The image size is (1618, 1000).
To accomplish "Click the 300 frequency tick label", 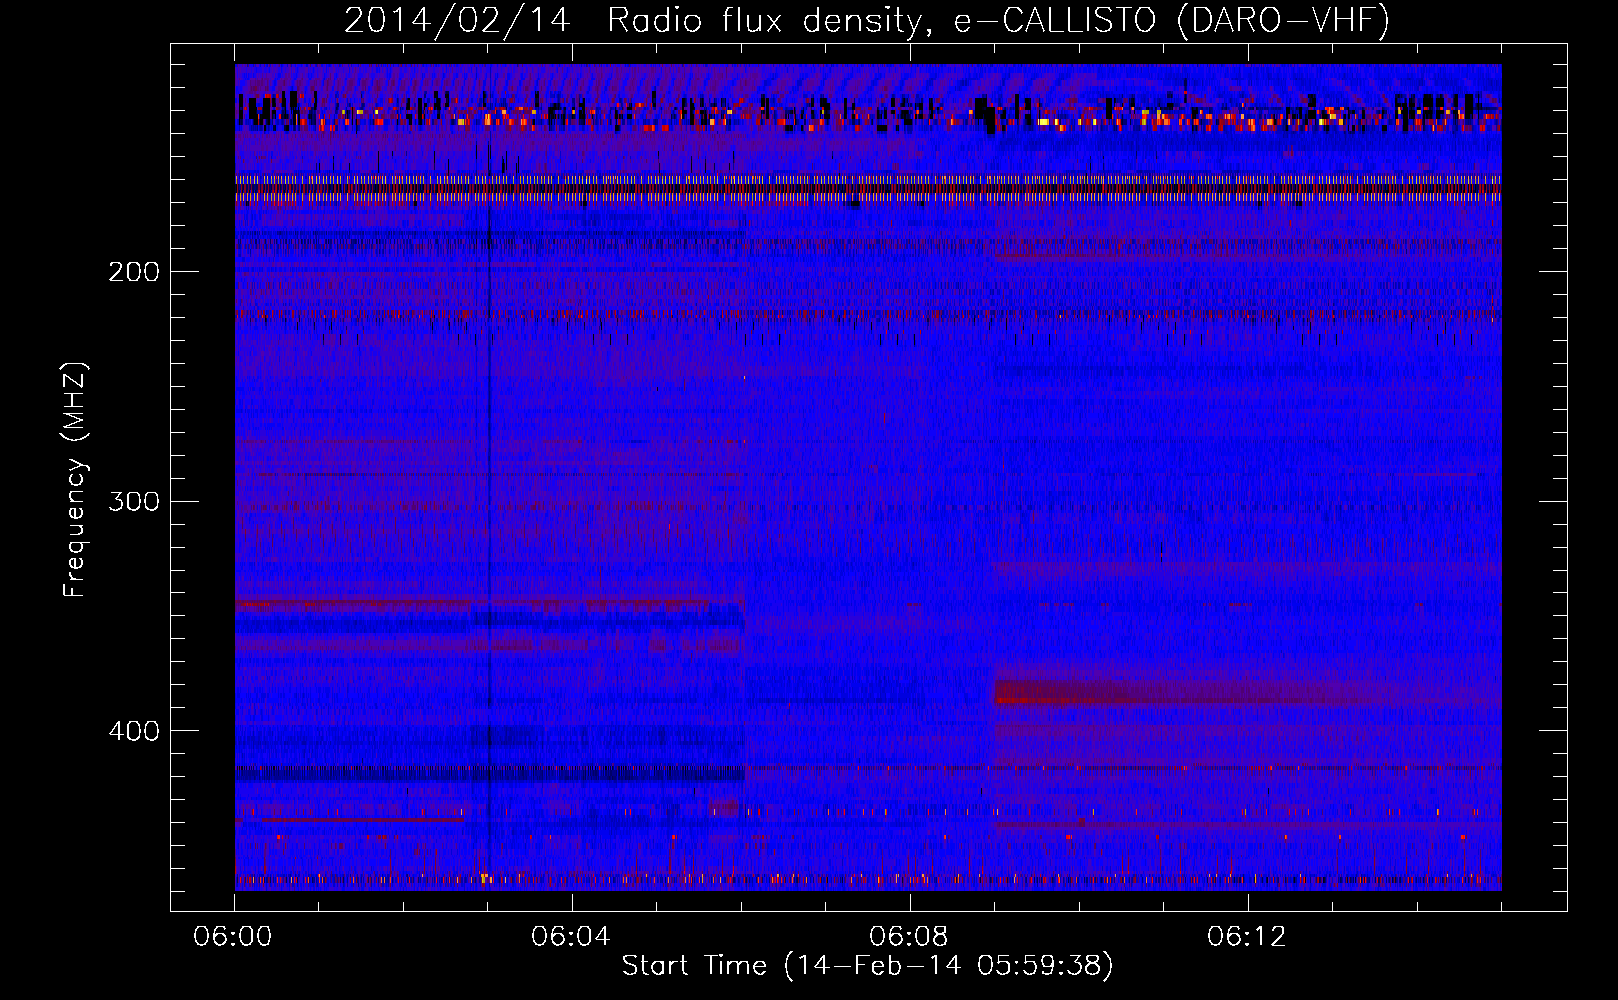I will tap(134, 501).
